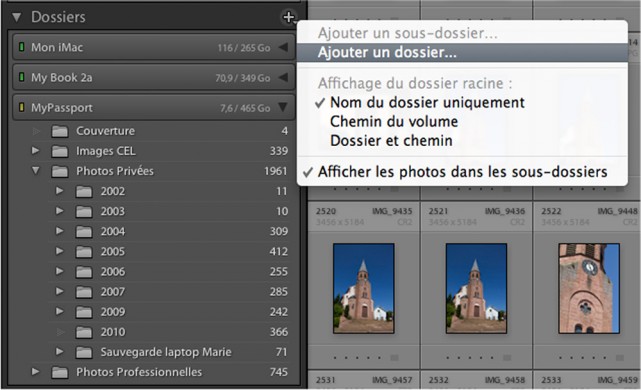Select Dossier et chemin menu entry
The image size is (641, 390).
pos(391,141)
